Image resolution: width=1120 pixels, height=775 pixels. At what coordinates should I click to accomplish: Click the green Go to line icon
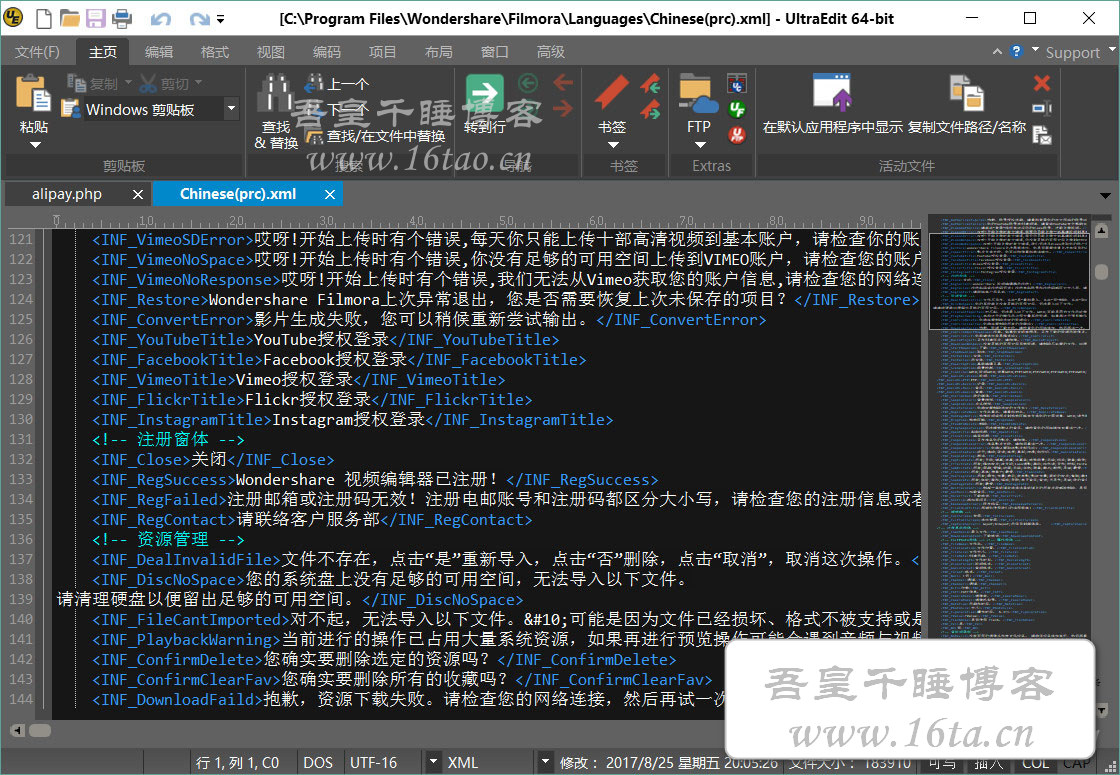click(485, 95)
